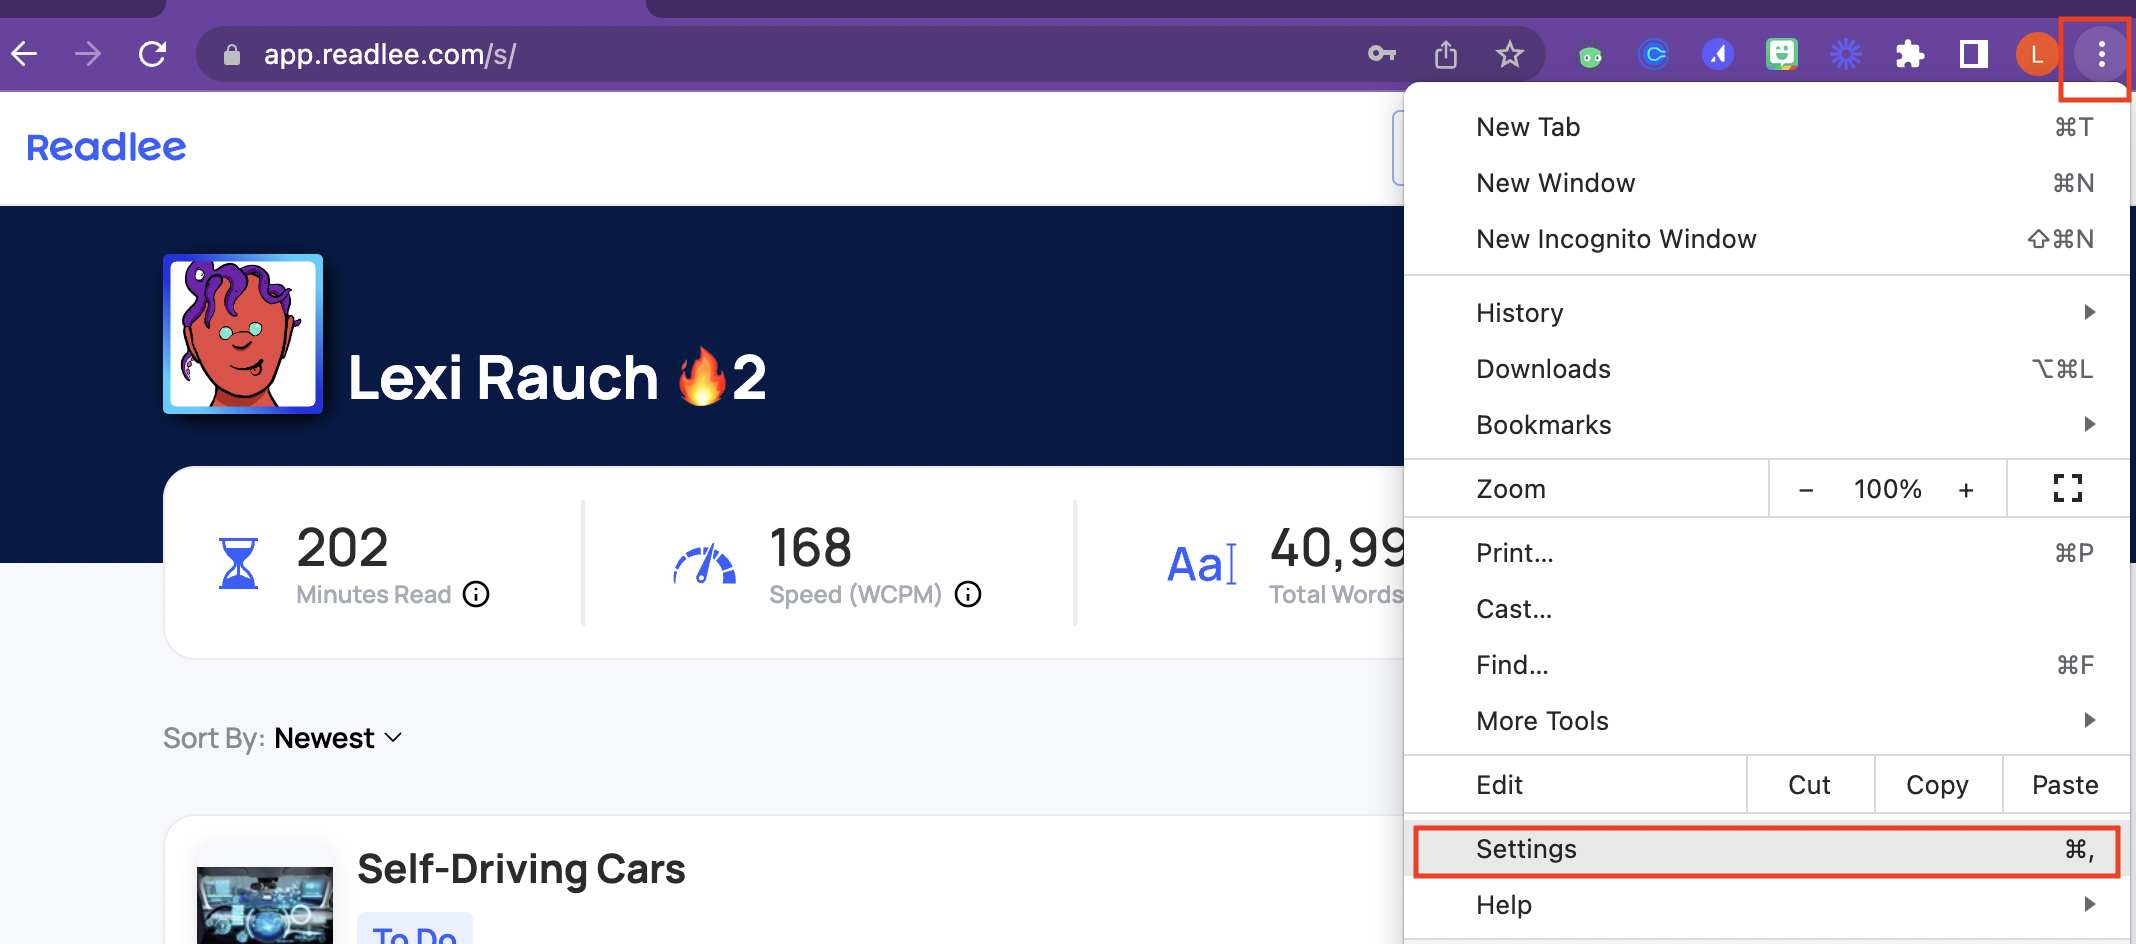2136x944 pixels.
Task: Click the three-dot Chrome menu button
Action: click(x=2101, y=54)
